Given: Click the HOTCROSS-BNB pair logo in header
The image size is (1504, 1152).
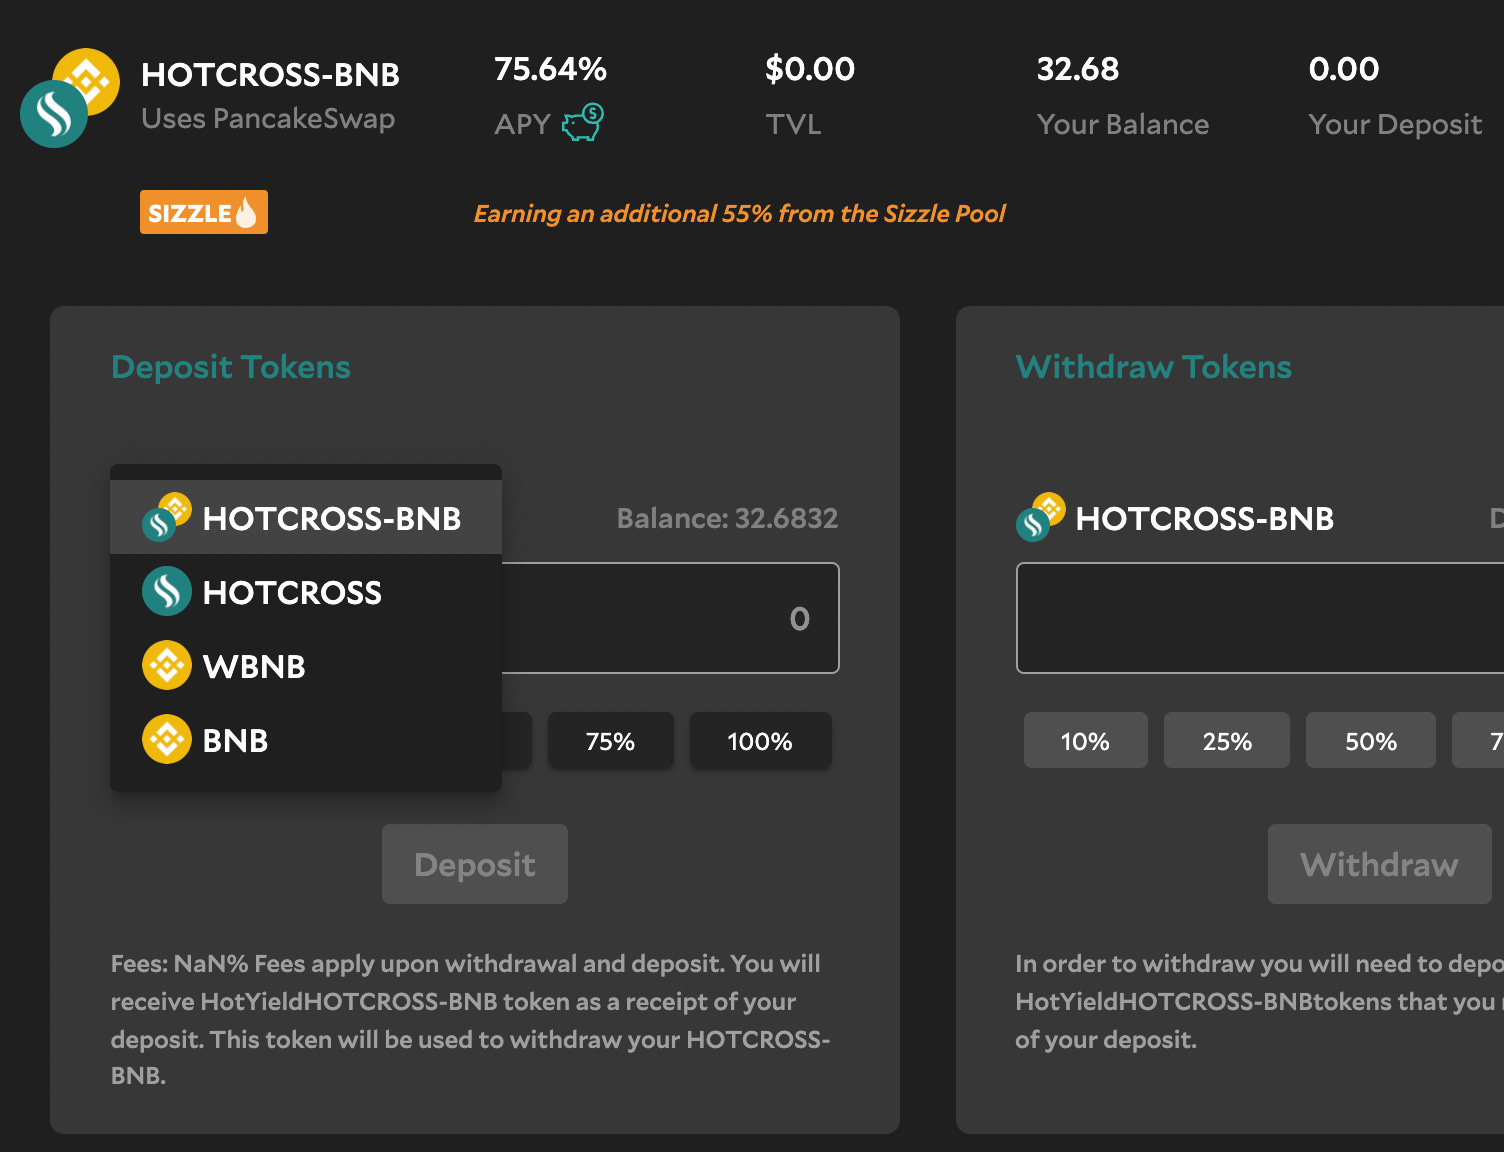Looking at the screenshot, I should pyautogui.click(x=70, y=97).
